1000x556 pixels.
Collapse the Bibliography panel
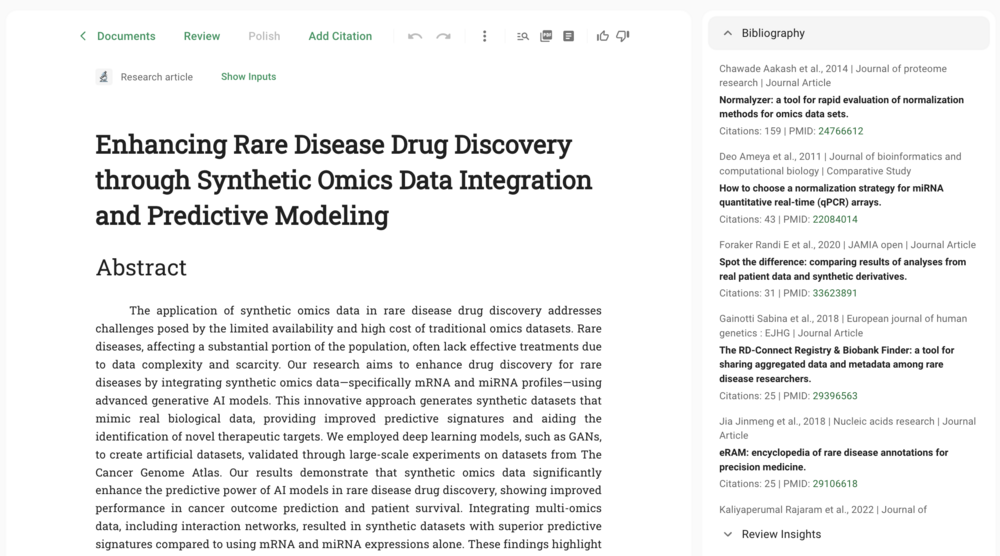(x=728, y=33)
